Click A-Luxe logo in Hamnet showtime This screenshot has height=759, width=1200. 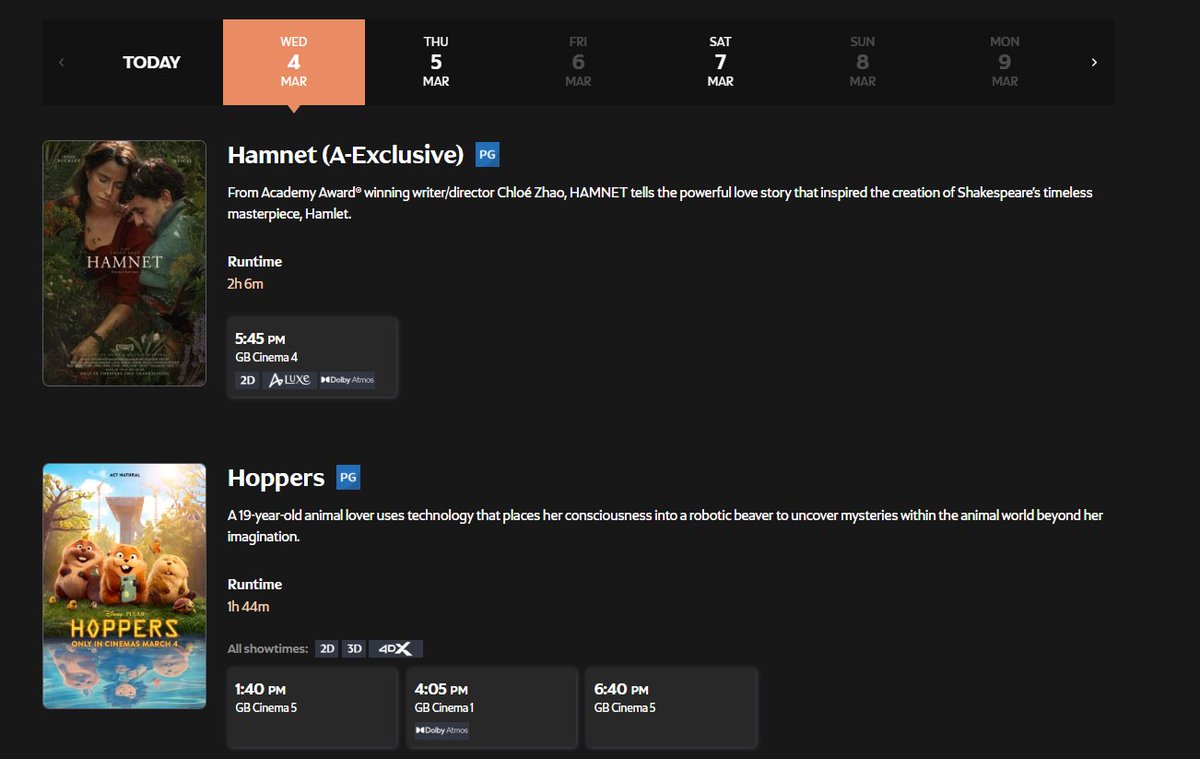coord(288,380)
